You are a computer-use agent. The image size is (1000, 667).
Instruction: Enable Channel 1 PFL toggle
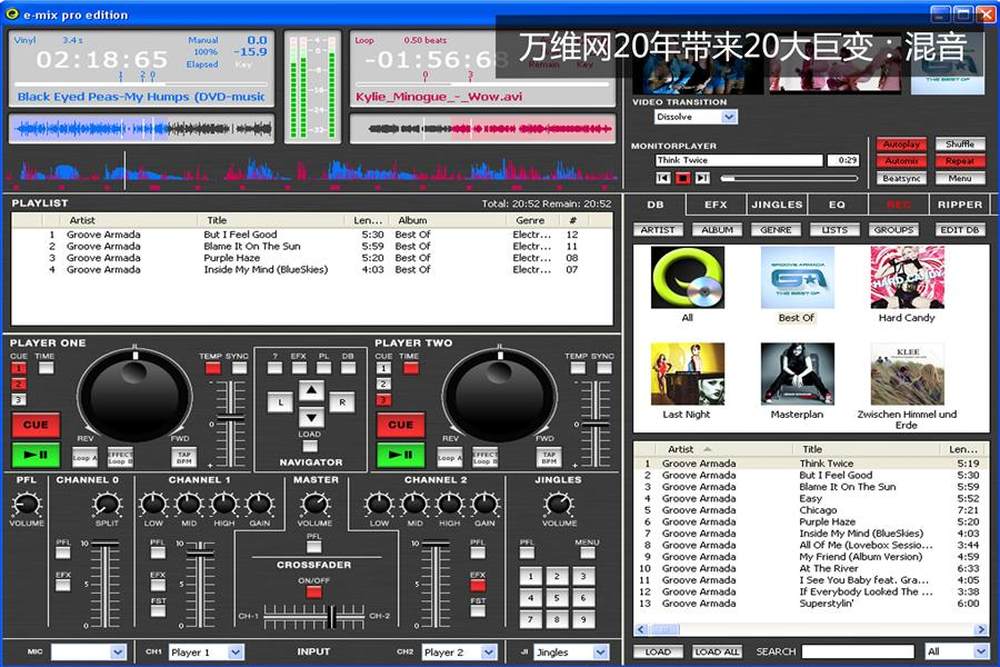tap(158, 551)
